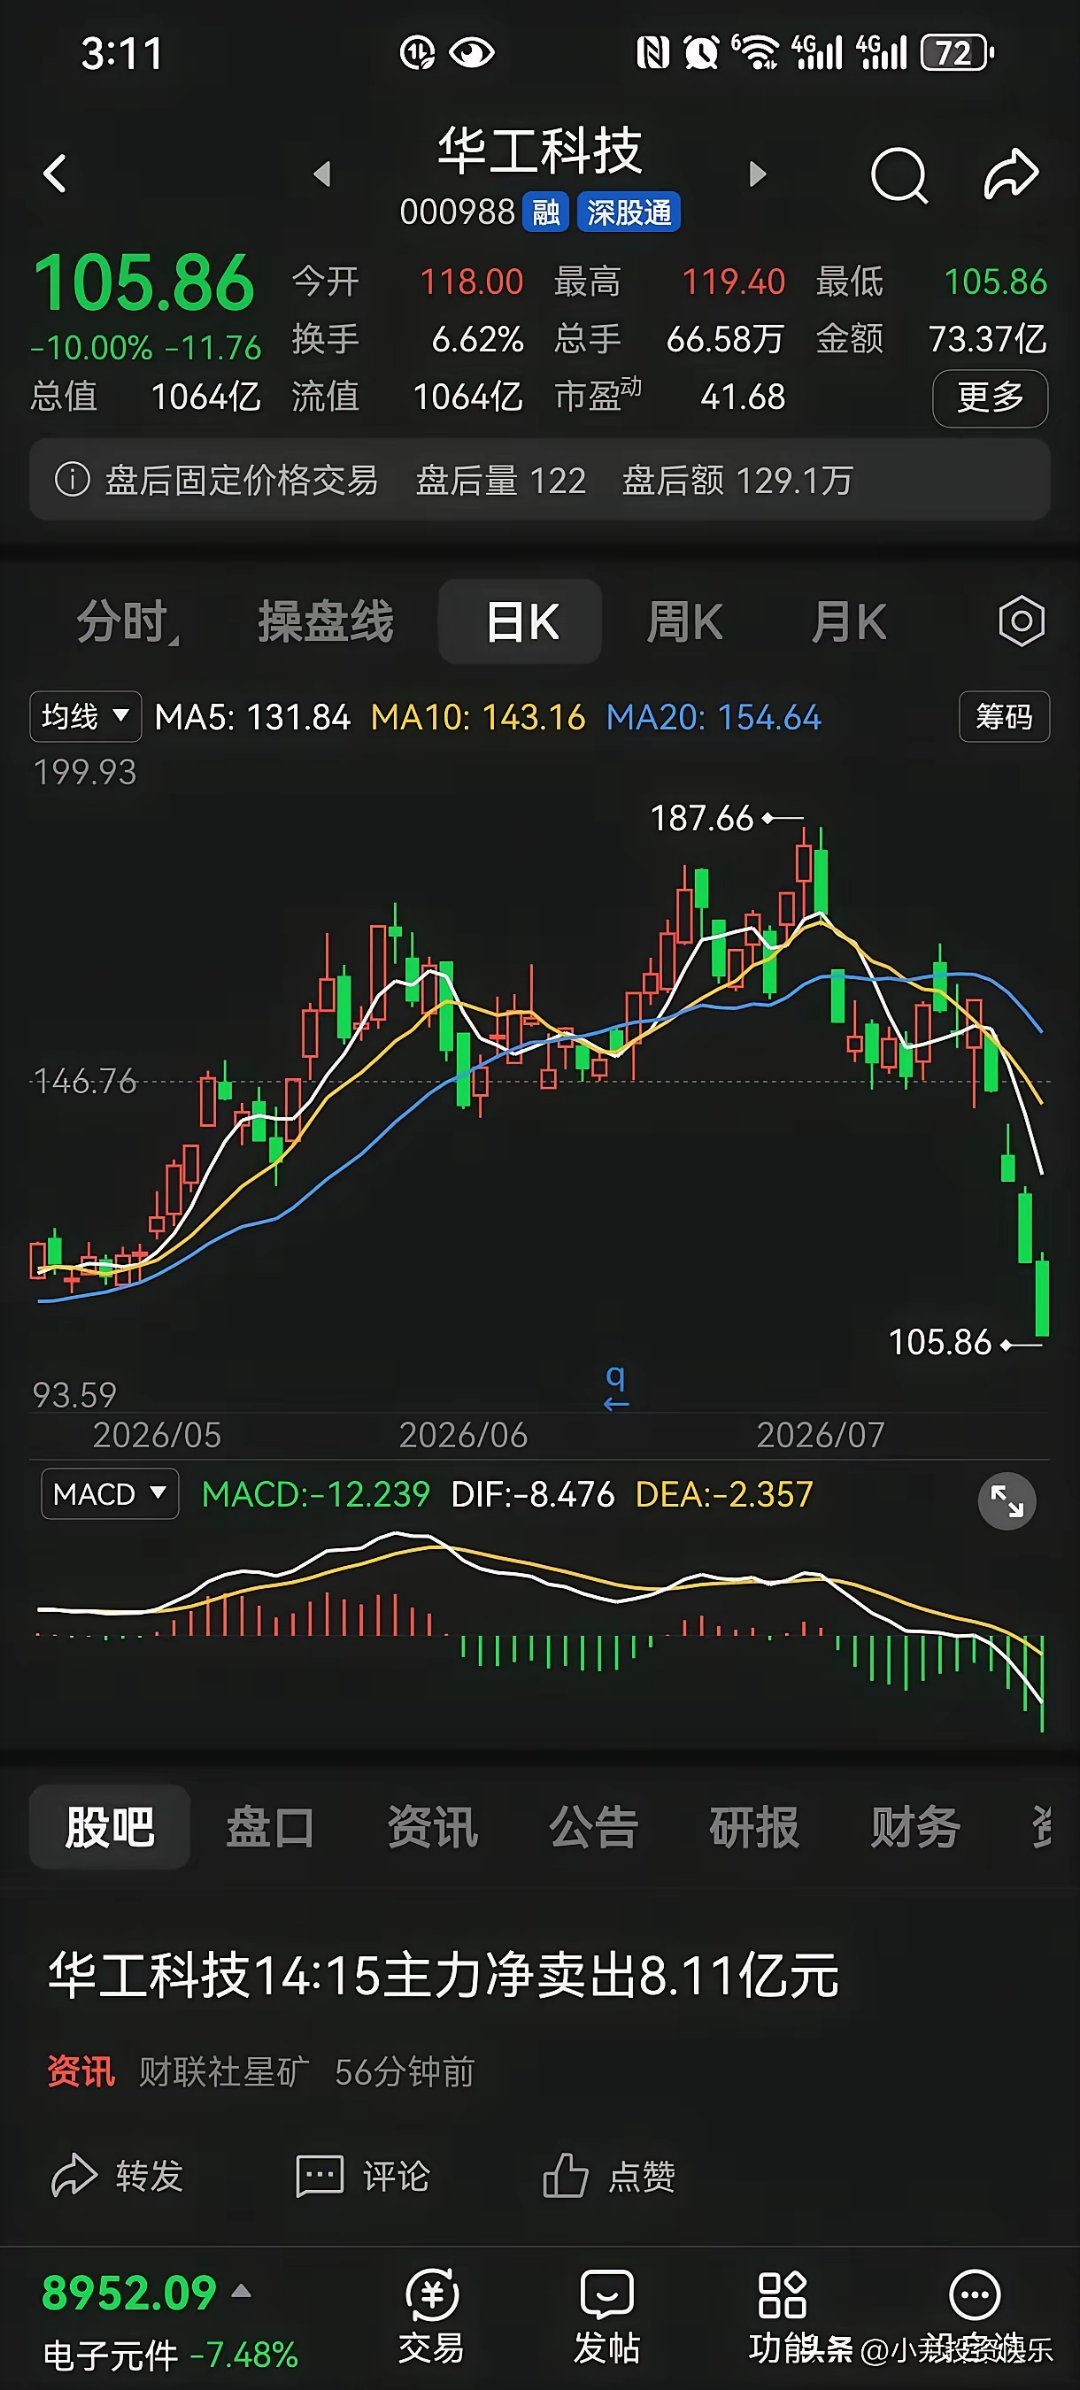
Task: Tap 换手 turnover value 6.62%
Action: pyautogui.click(x=478, y=340)
